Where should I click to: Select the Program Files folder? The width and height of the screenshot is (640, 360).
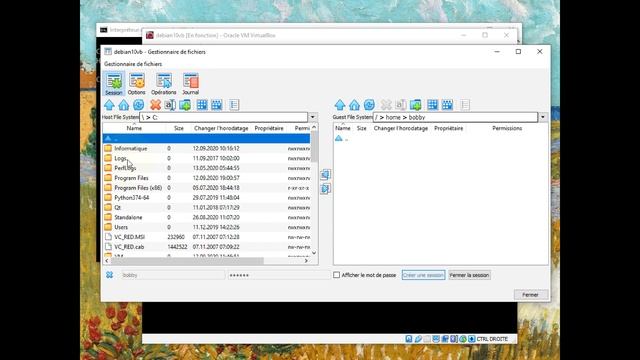tap(207, 178)
